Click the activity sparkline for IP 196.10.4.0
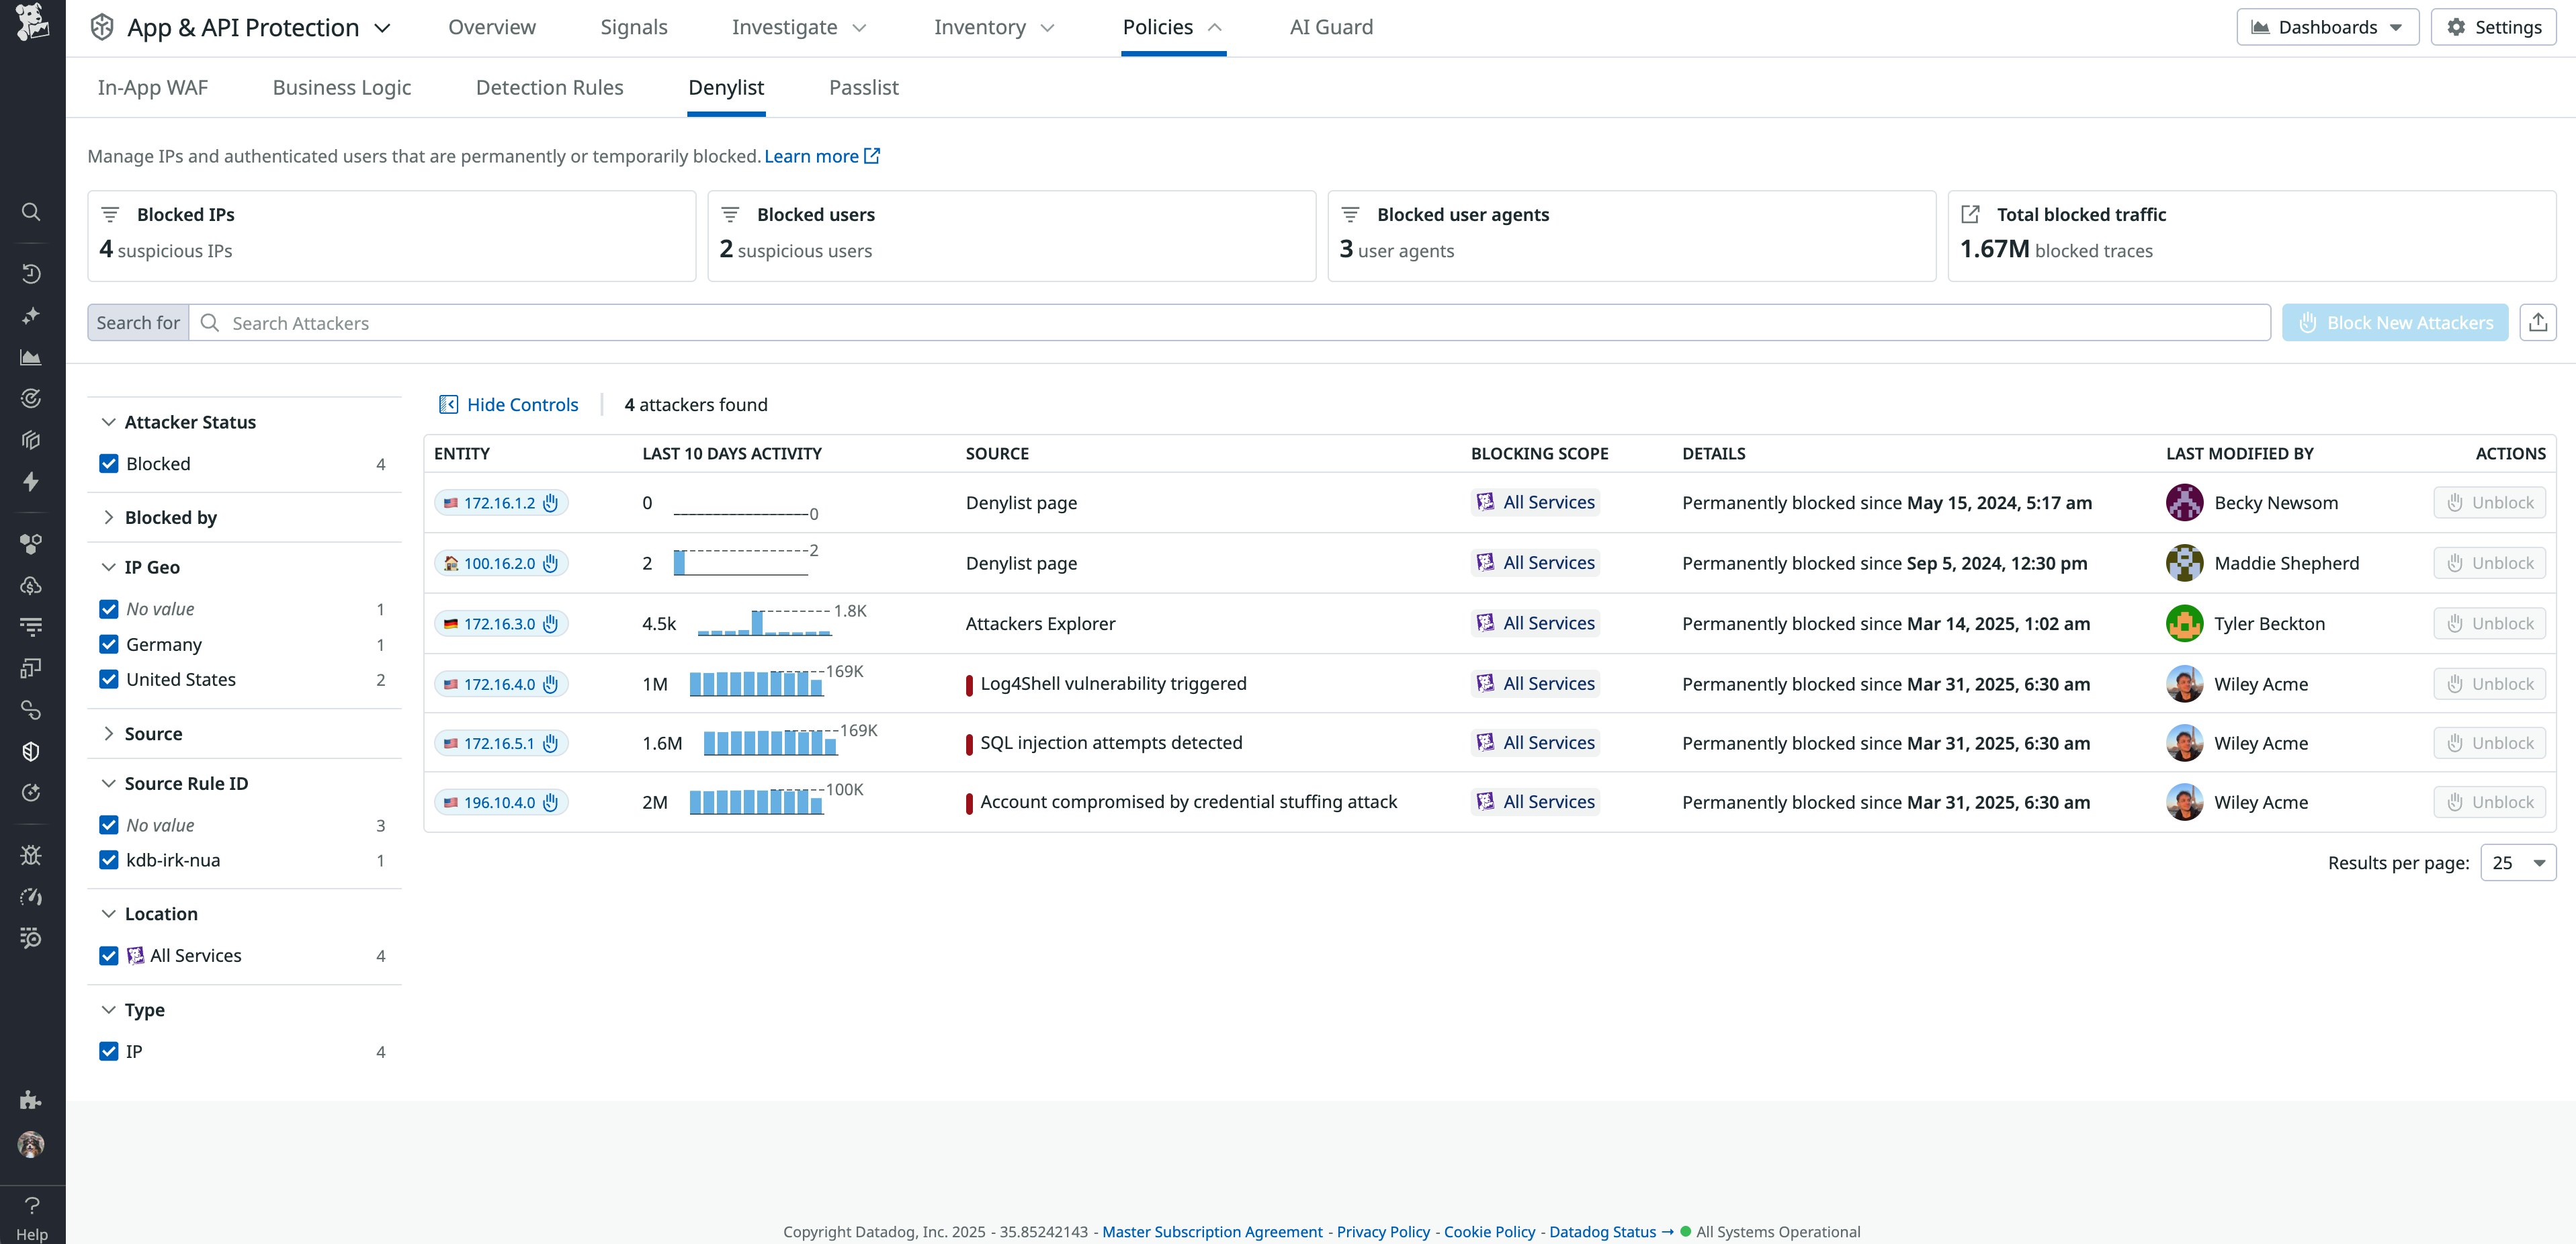 coord(758,801)
